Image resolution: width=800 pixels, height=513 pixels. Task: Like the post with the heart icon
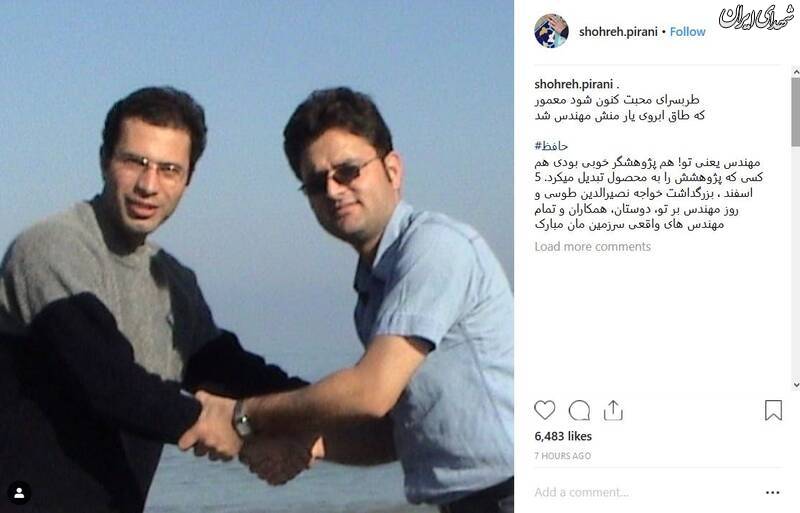click(x=544, y=410)
